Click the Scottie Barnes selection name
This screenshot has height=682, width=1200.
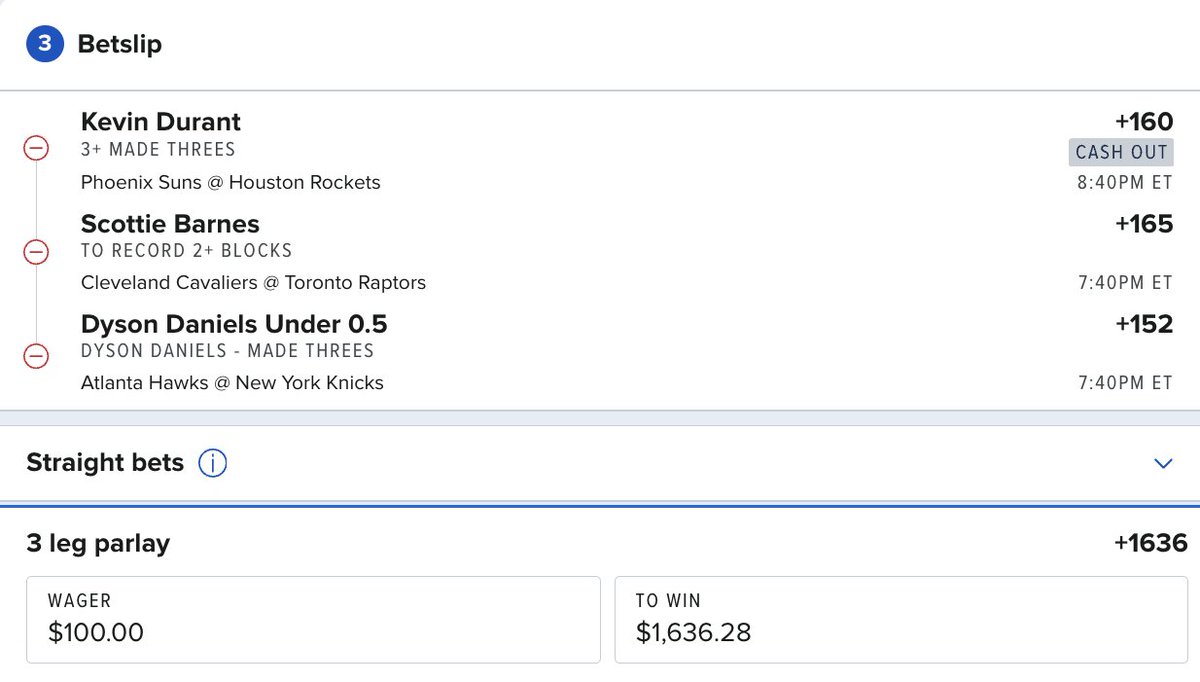pyautogui.click(x=170, y=223)
